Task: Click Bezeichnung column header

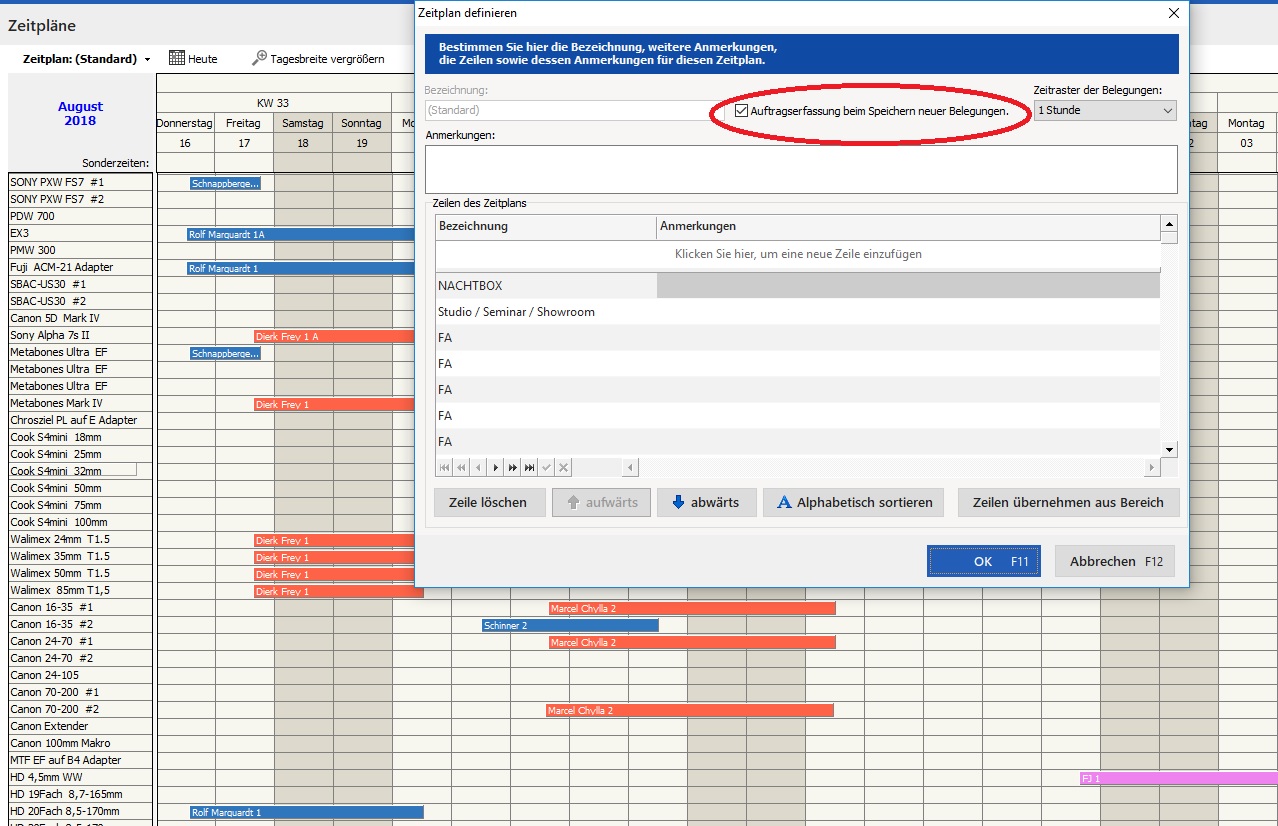Action: click(x=546, y=227)
